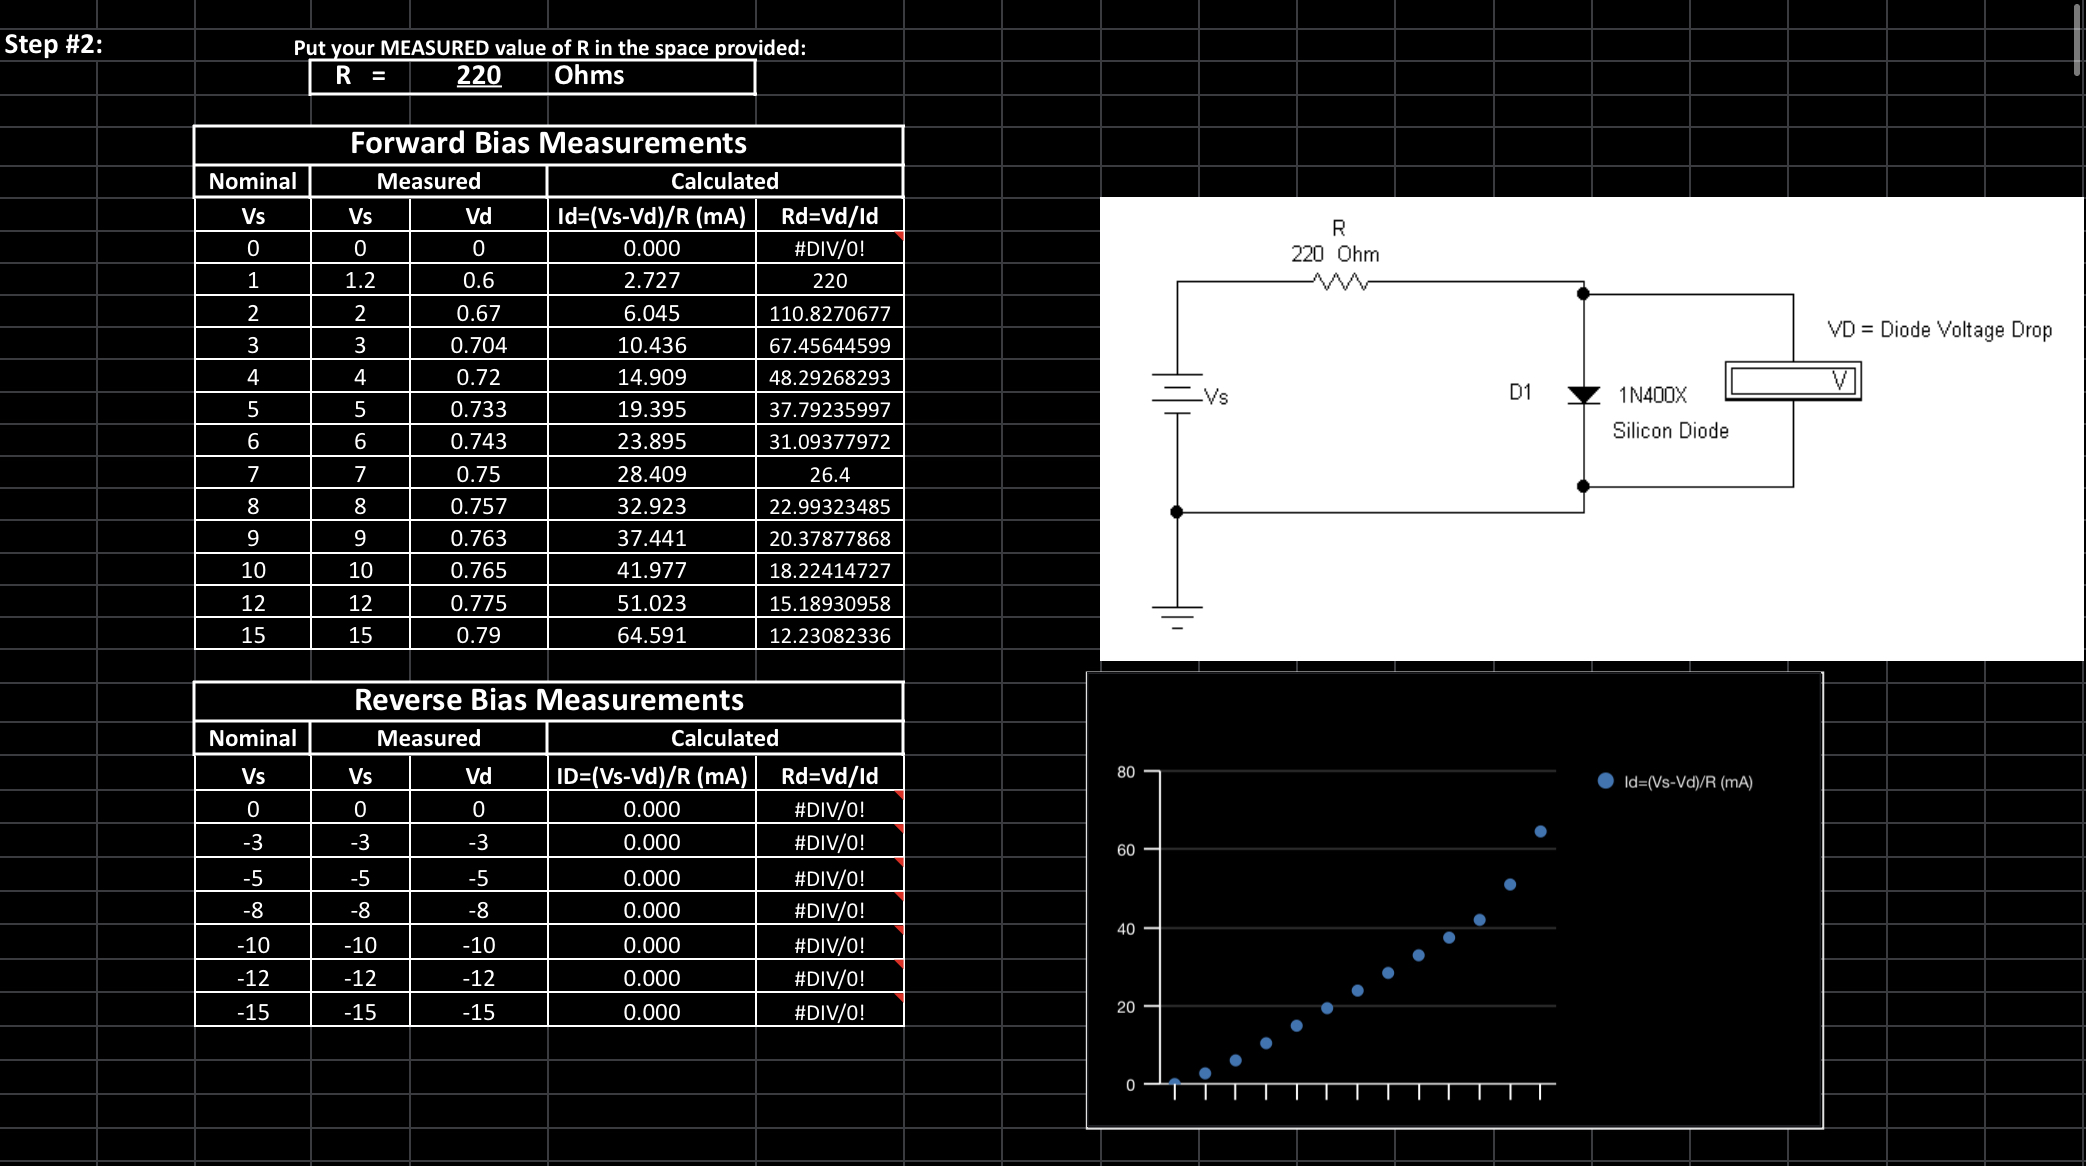
Task: Click the chart y-axis label 80
Action: (x=1126, y=772)
